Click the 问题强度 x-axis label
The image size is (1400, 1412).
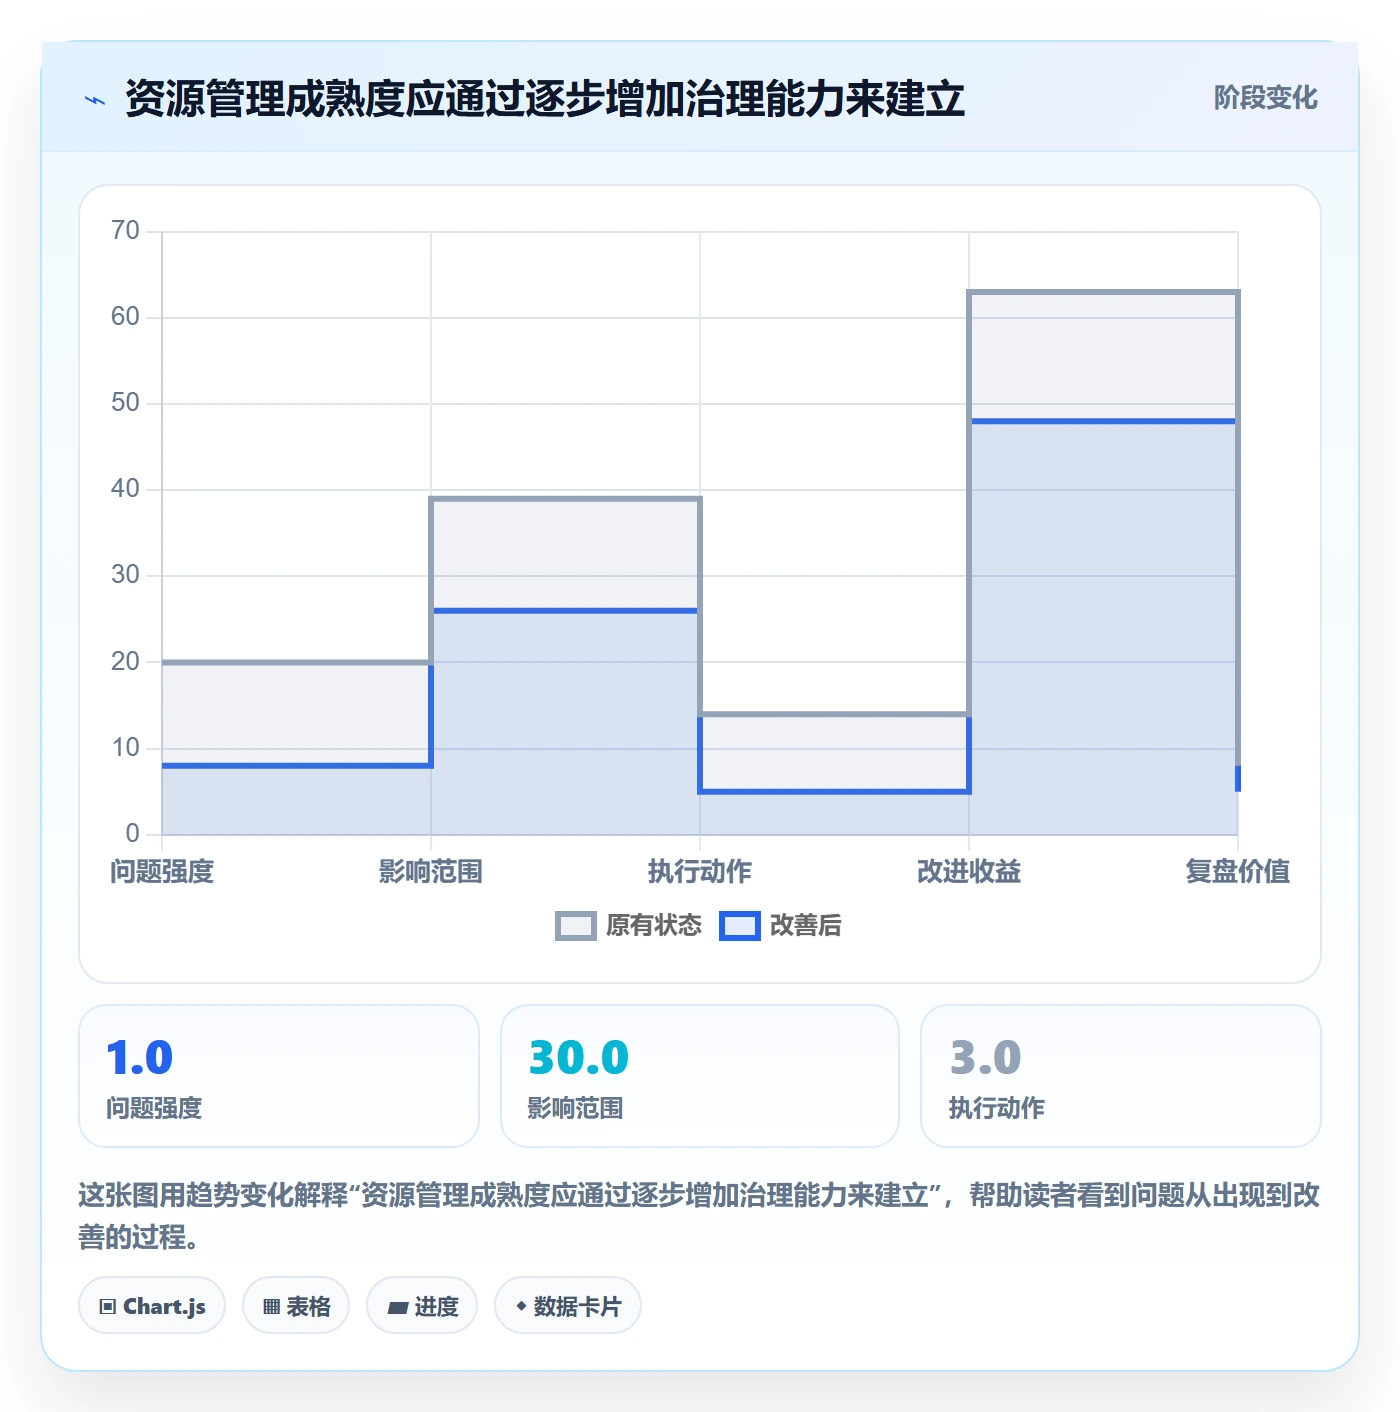tap(162, 872)
